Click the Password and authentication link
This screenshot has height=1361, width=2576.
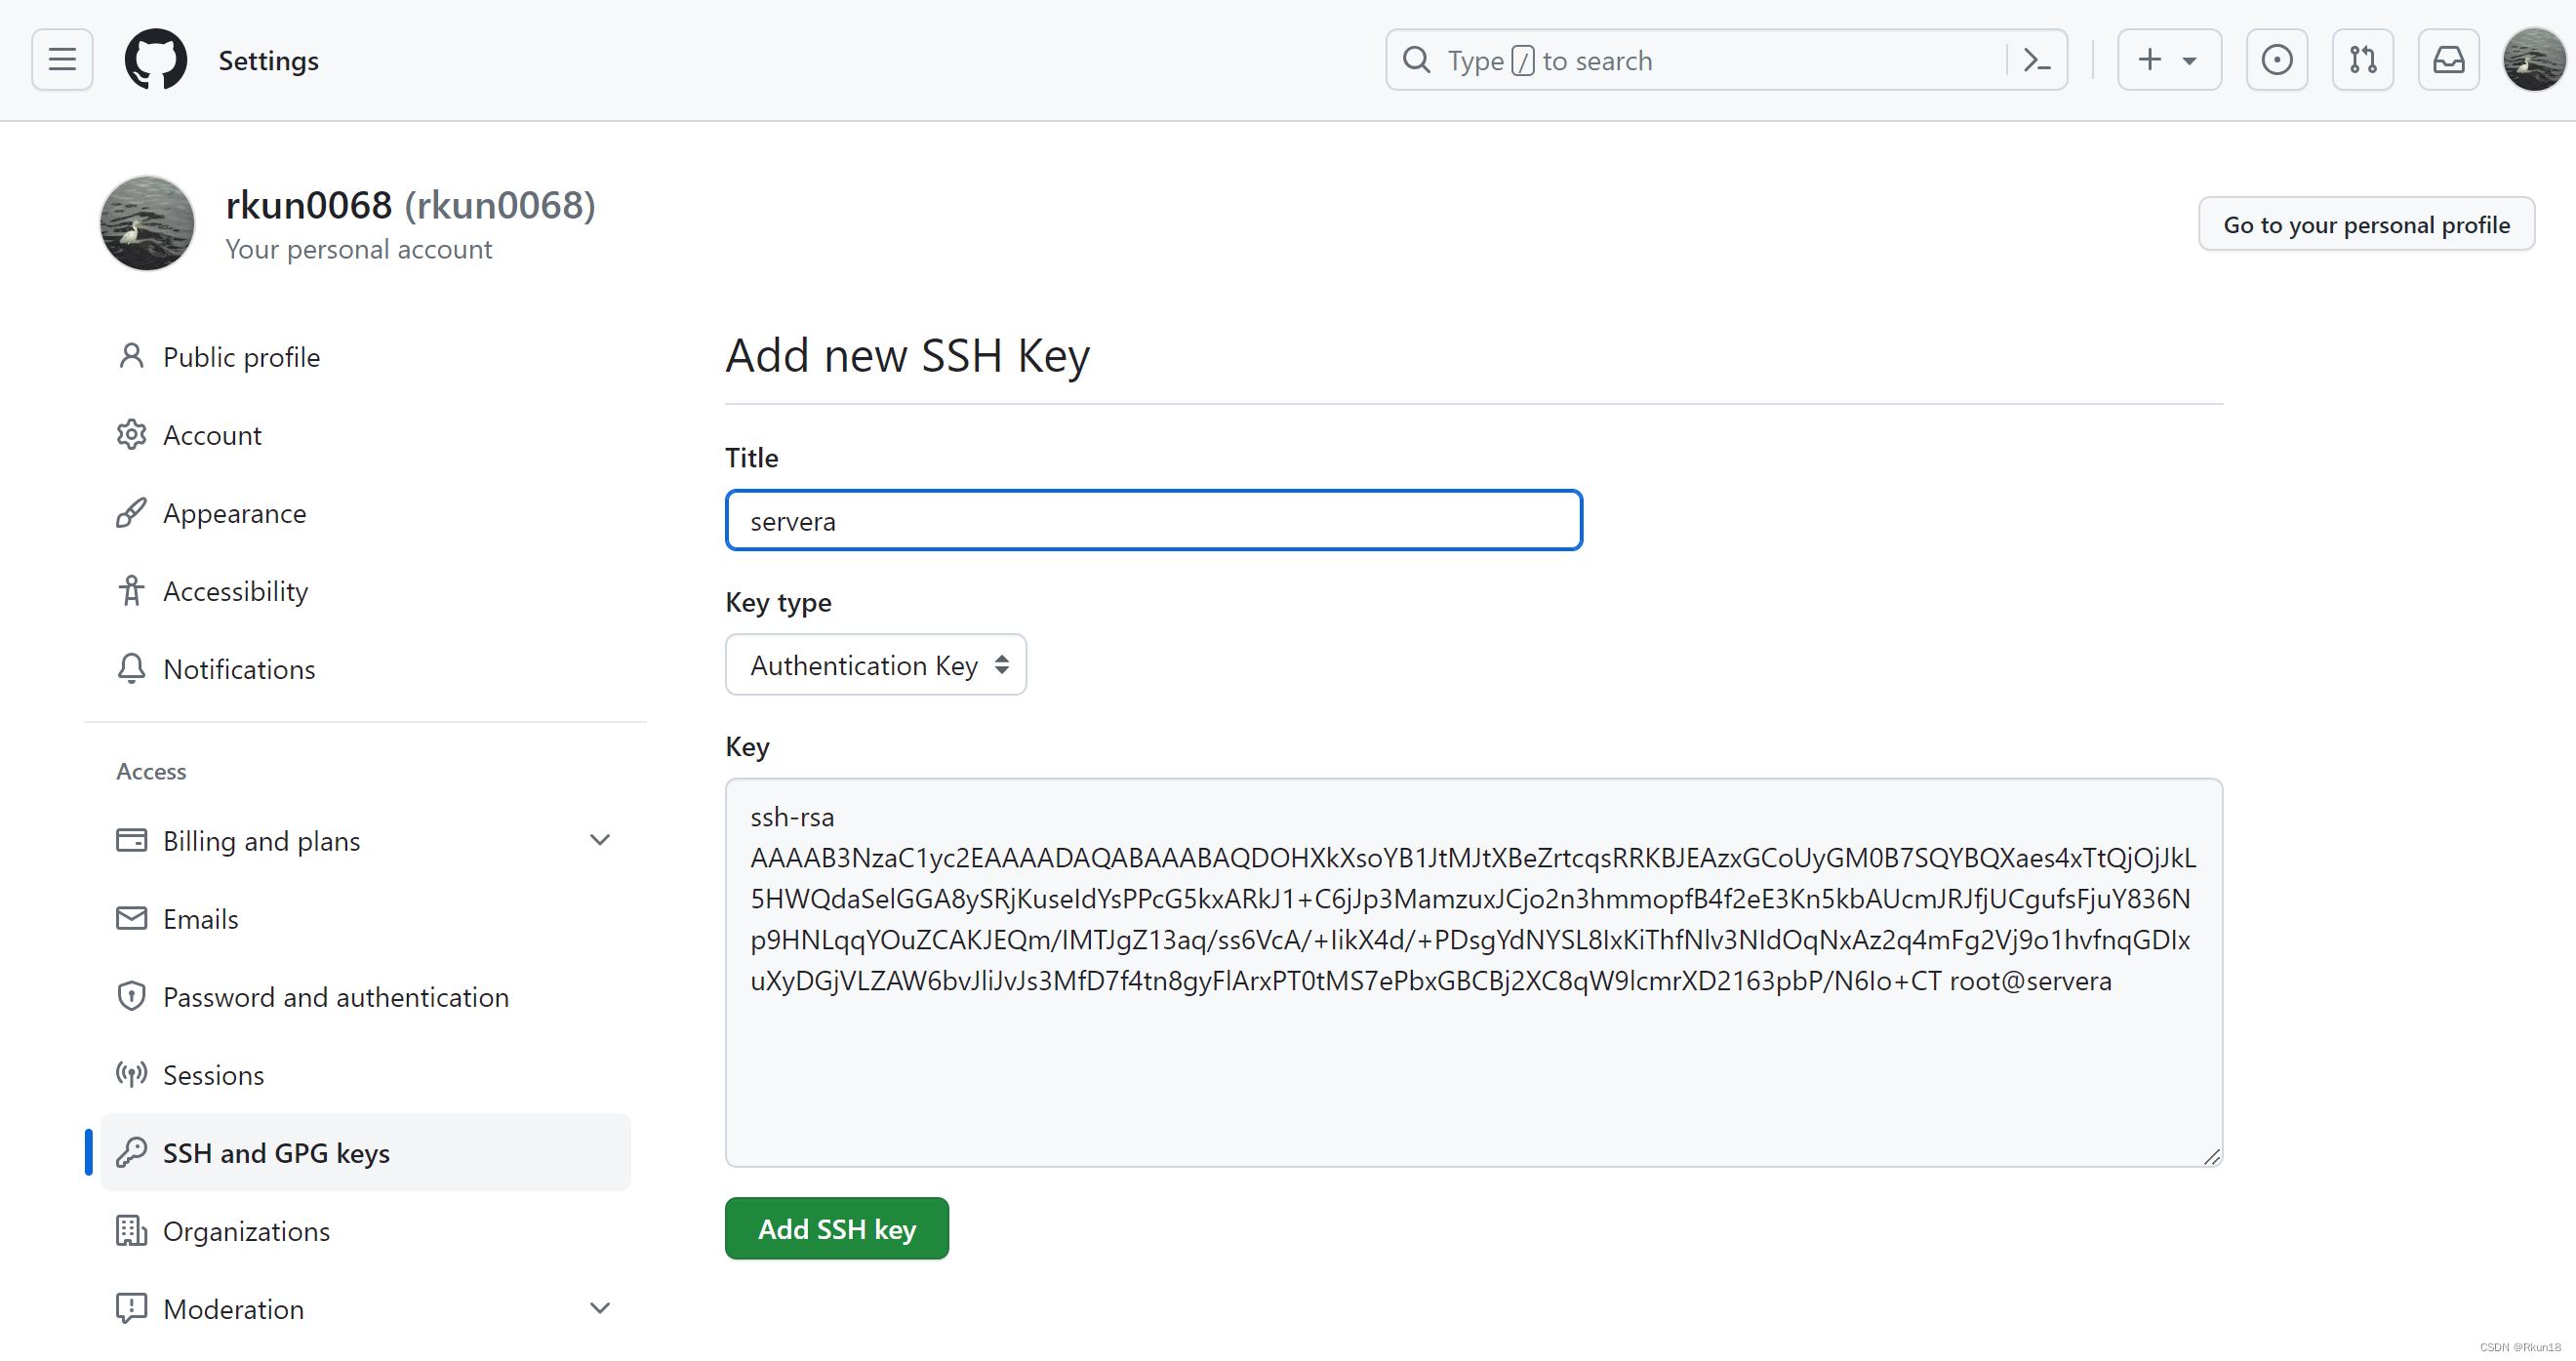[336, 996]
